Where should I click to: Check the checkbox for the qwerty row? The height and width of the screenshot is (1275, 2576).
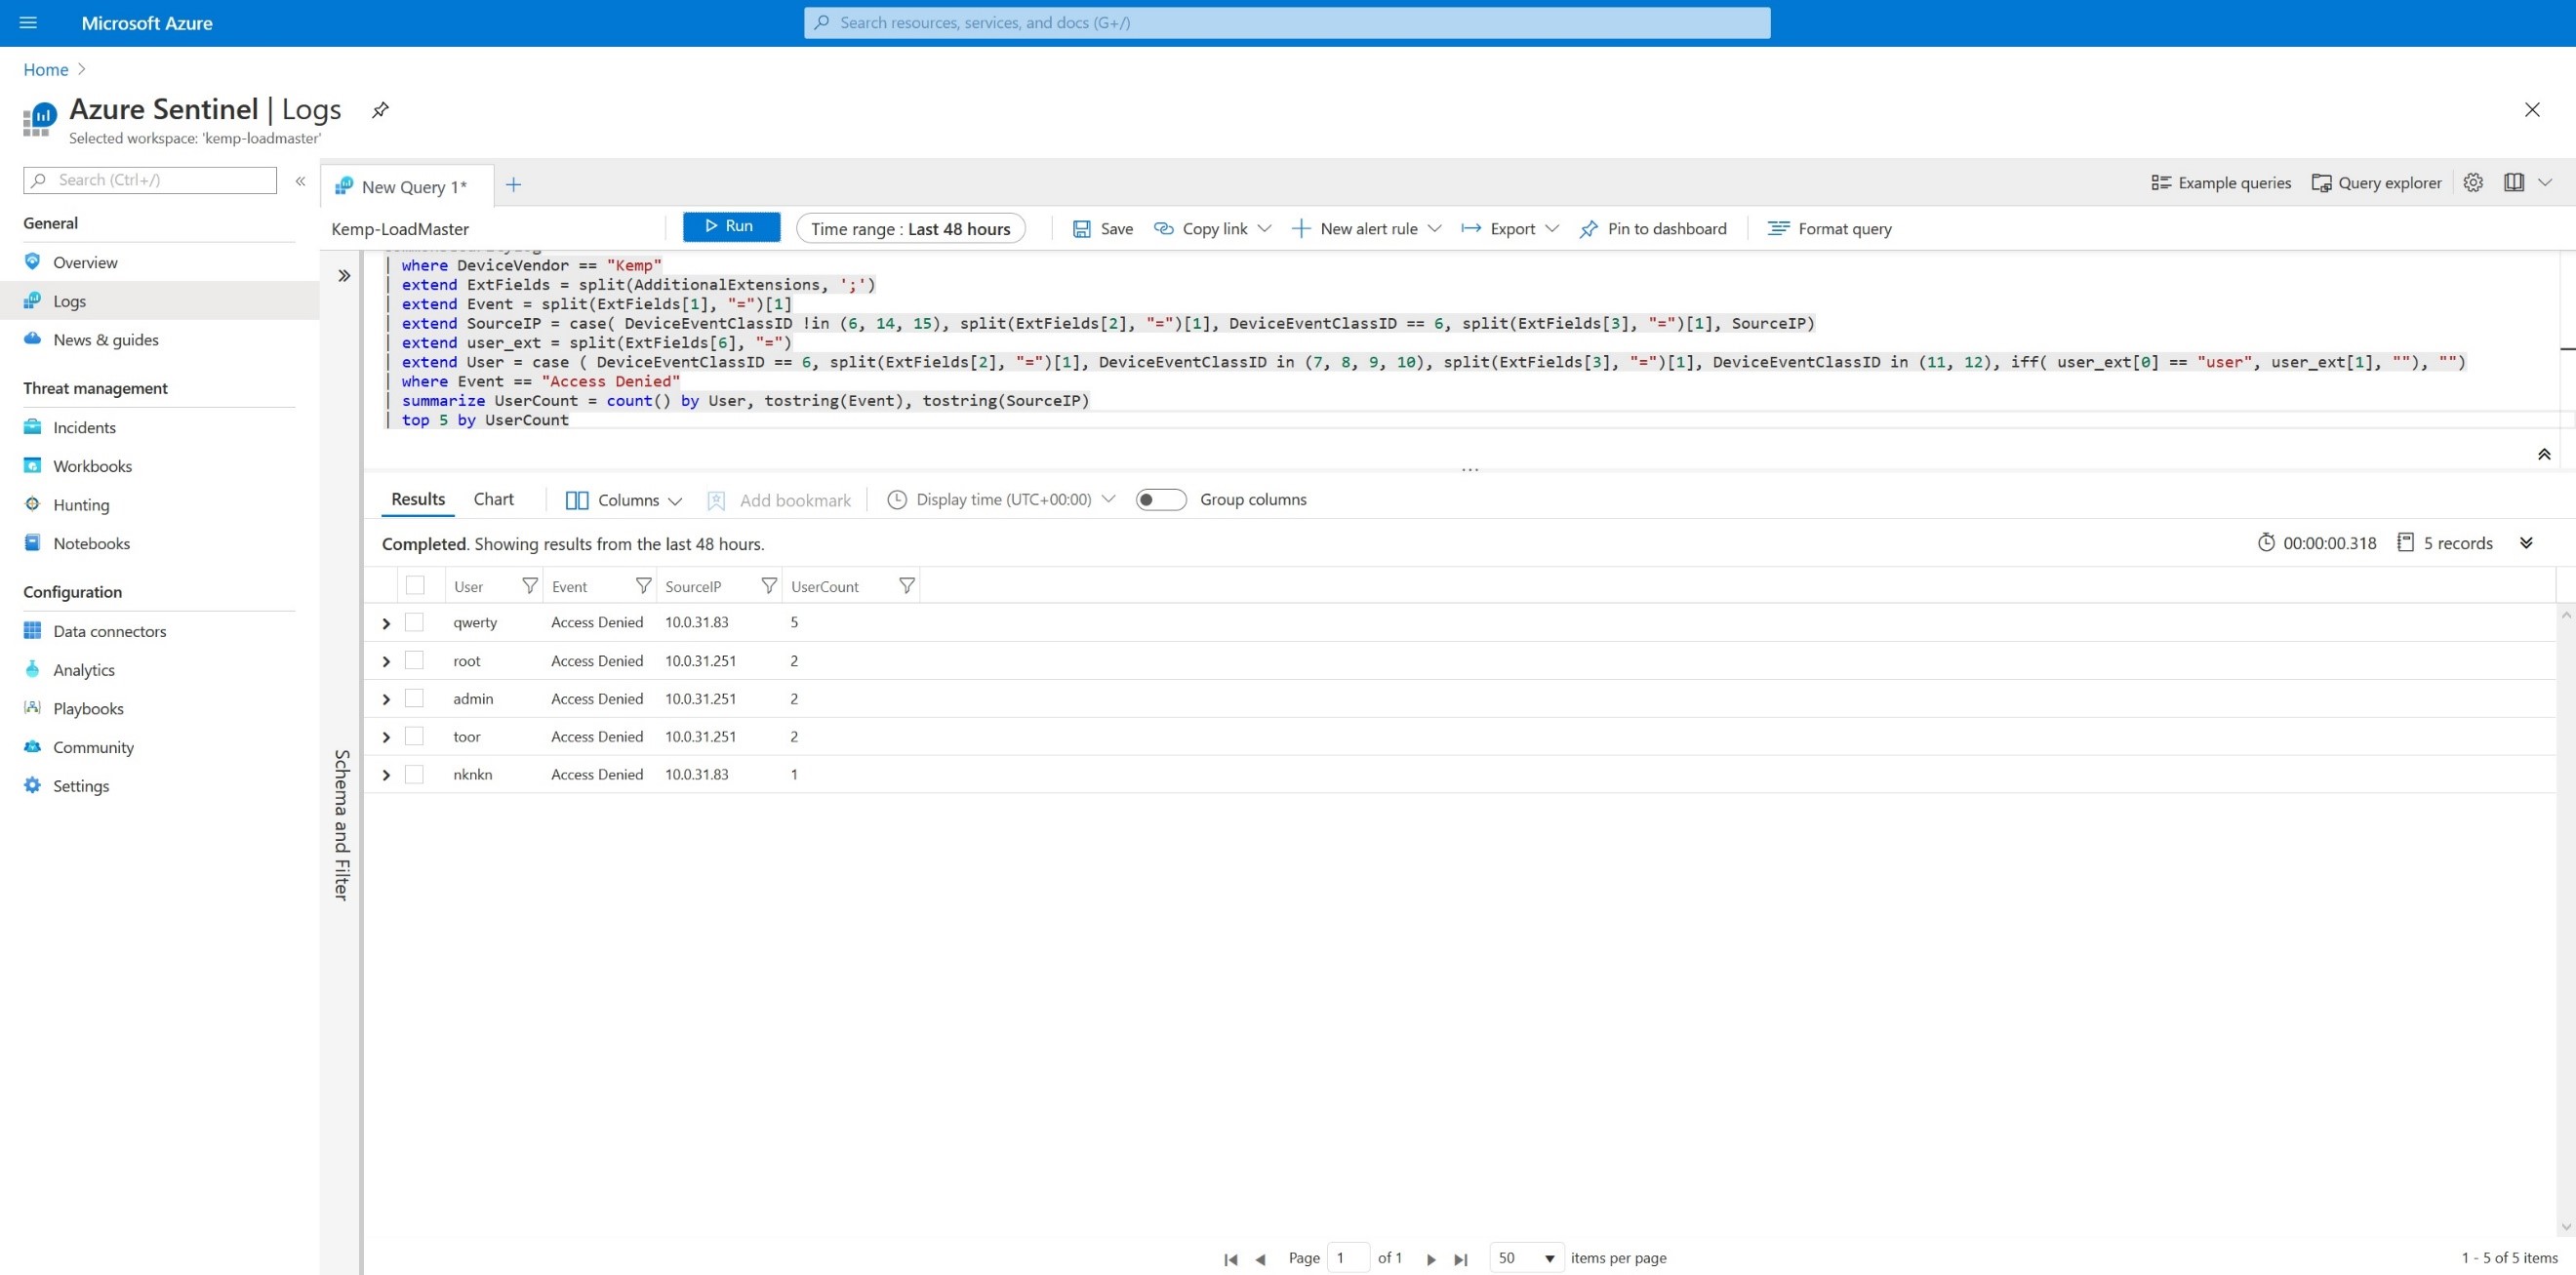(414, 622)
